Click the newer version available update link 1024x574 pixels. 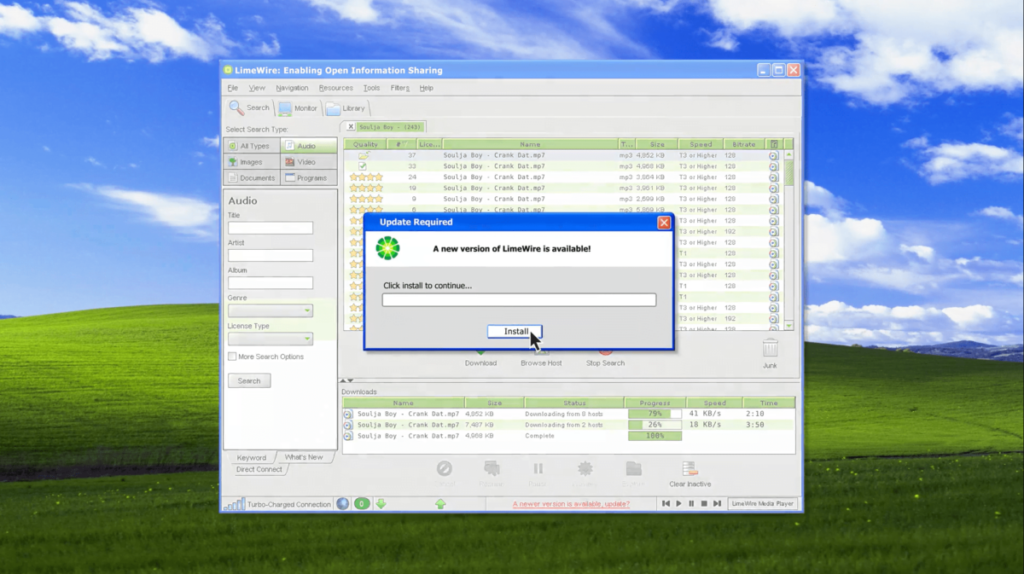click(x=570, y=504)
